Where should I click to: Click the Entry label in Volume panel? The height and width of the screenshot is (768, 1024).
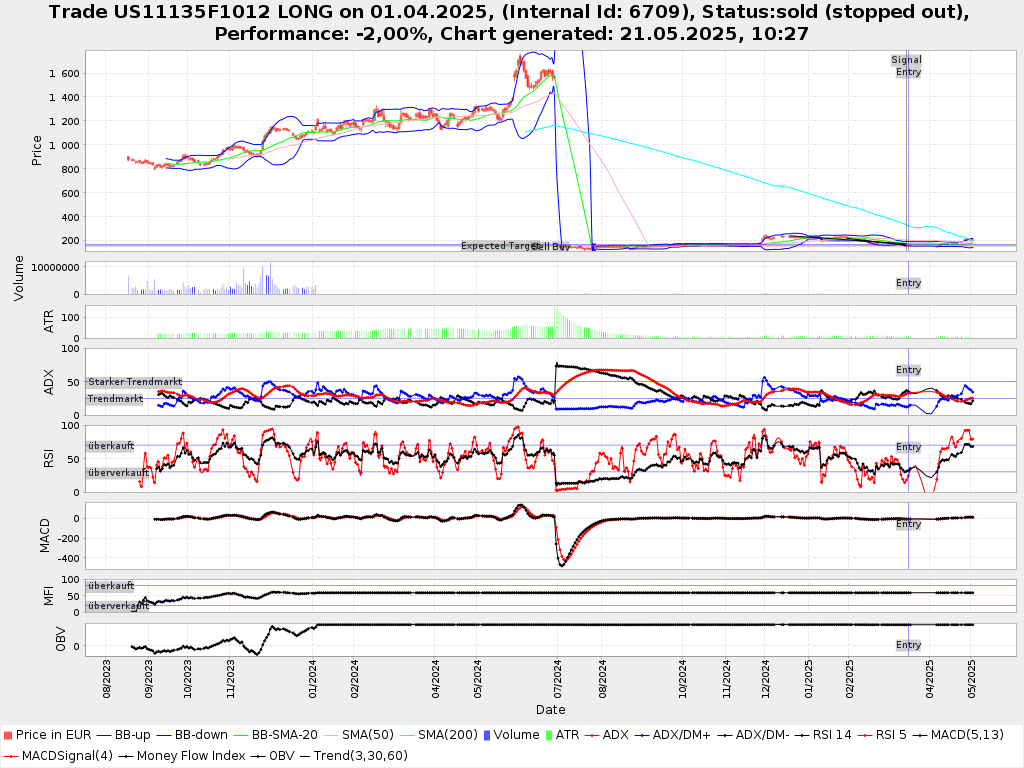(908, 283)
